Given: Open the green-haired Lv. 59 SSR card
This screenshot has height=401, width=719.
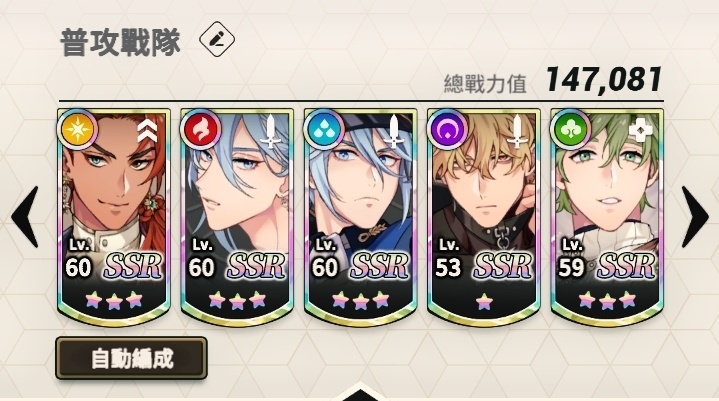Looking at the screenshot, I should click(x=607, y=217).
